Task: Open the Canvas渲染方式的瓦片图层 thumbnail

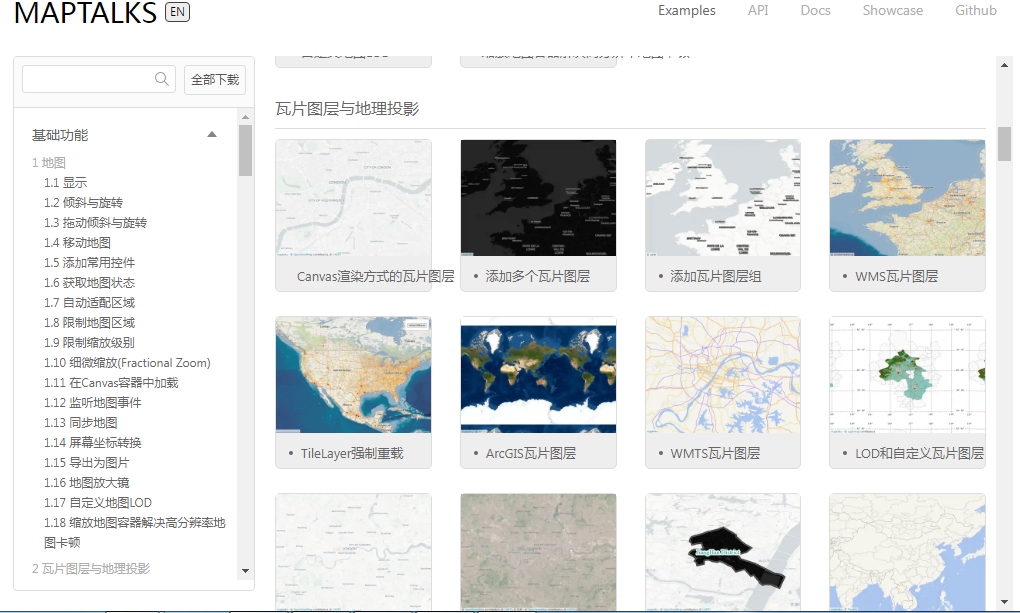Action: click(353, 198)
